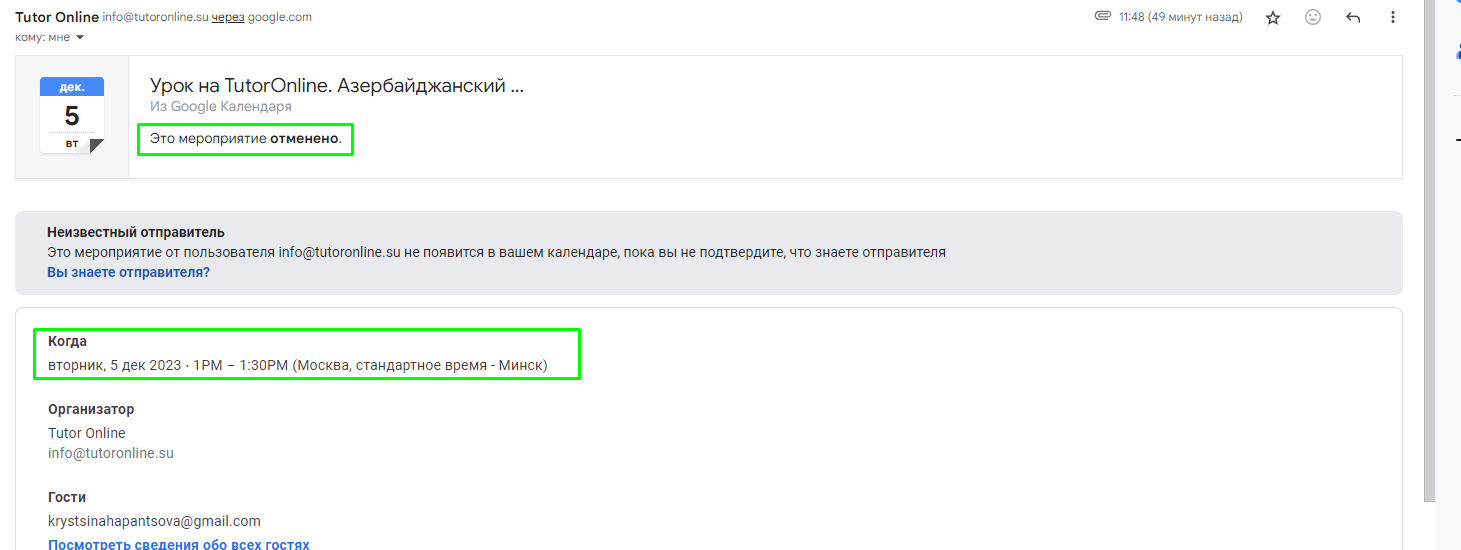Reply to the email with arrow icon

1353,17
